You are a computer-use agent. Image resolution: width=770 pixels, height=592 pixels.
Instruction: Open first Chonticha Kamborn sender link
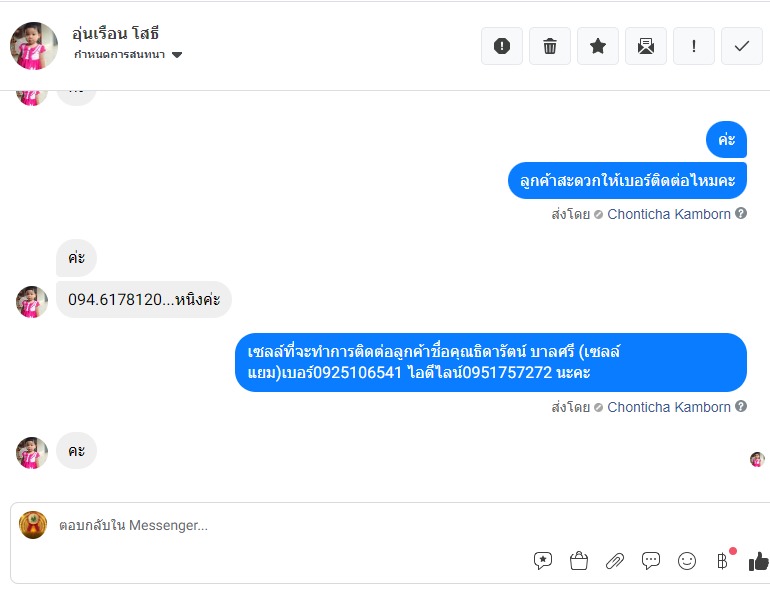pos(669,215)
